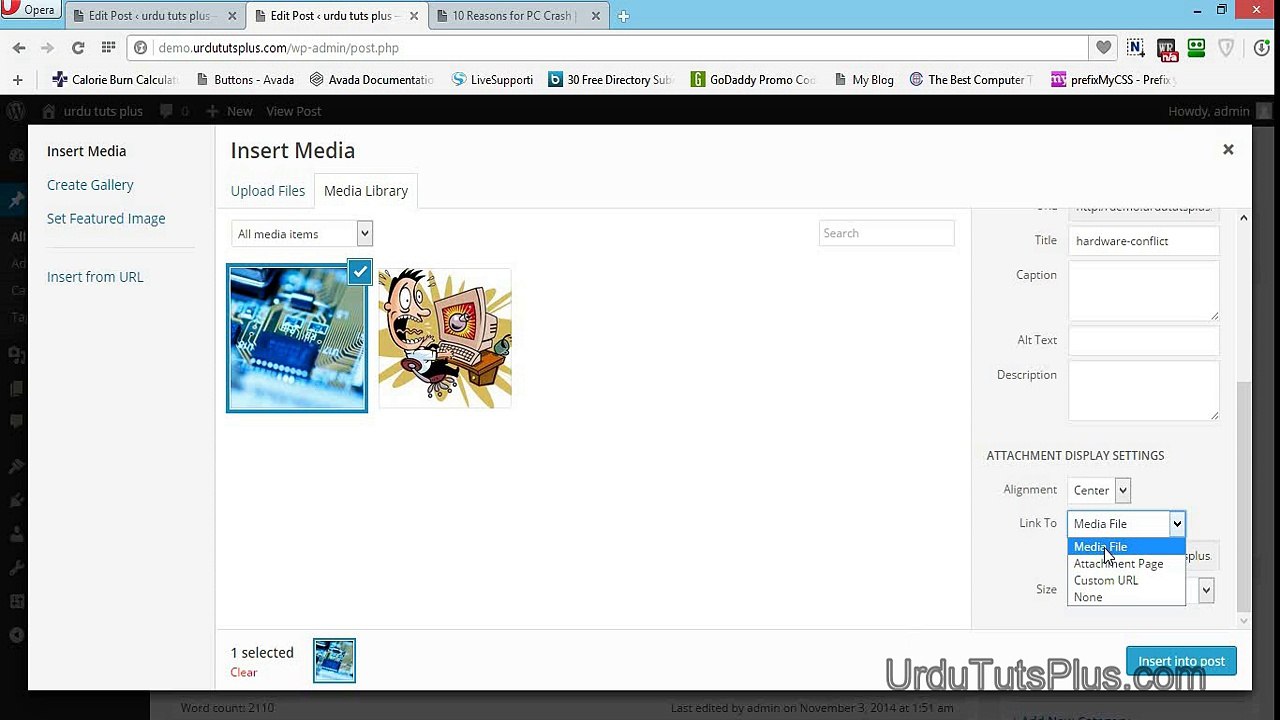Open Buttons - Avada bookmark
Viewport: 1280px width, 720px height.
point(245,79)
